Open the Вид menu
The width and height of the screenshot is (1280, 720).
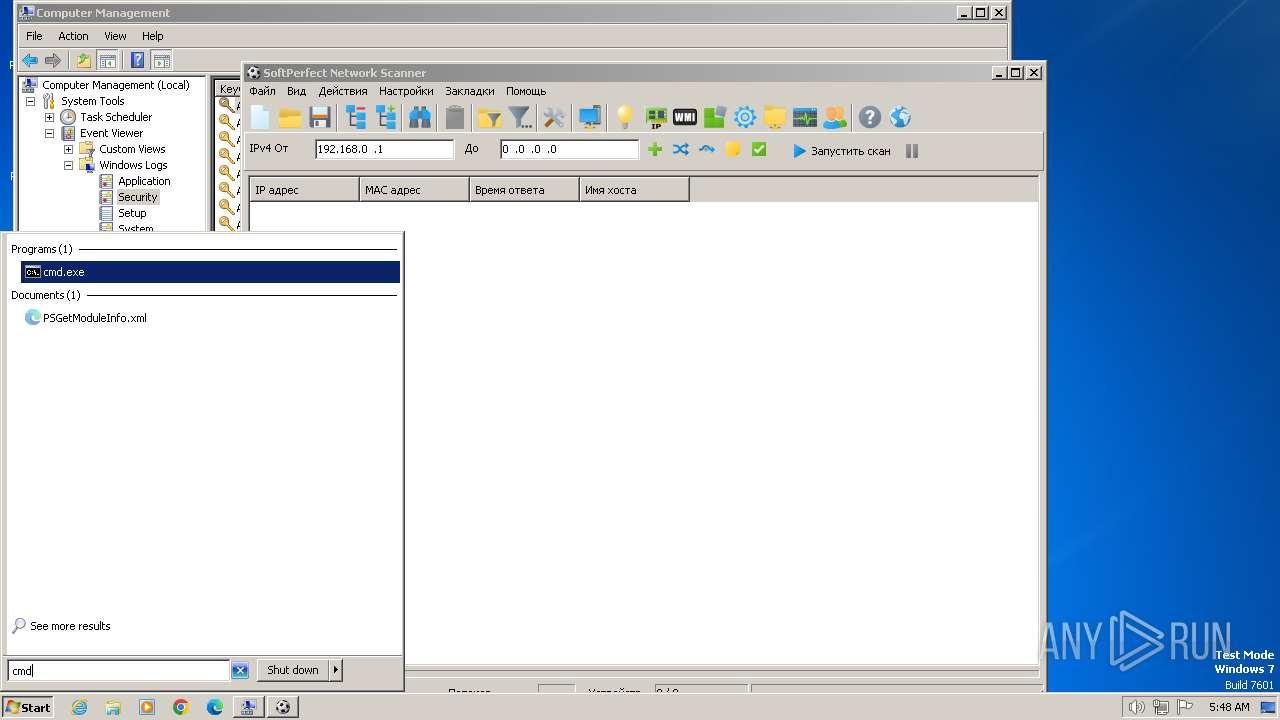pyautogui.click(x=296, y=91)
